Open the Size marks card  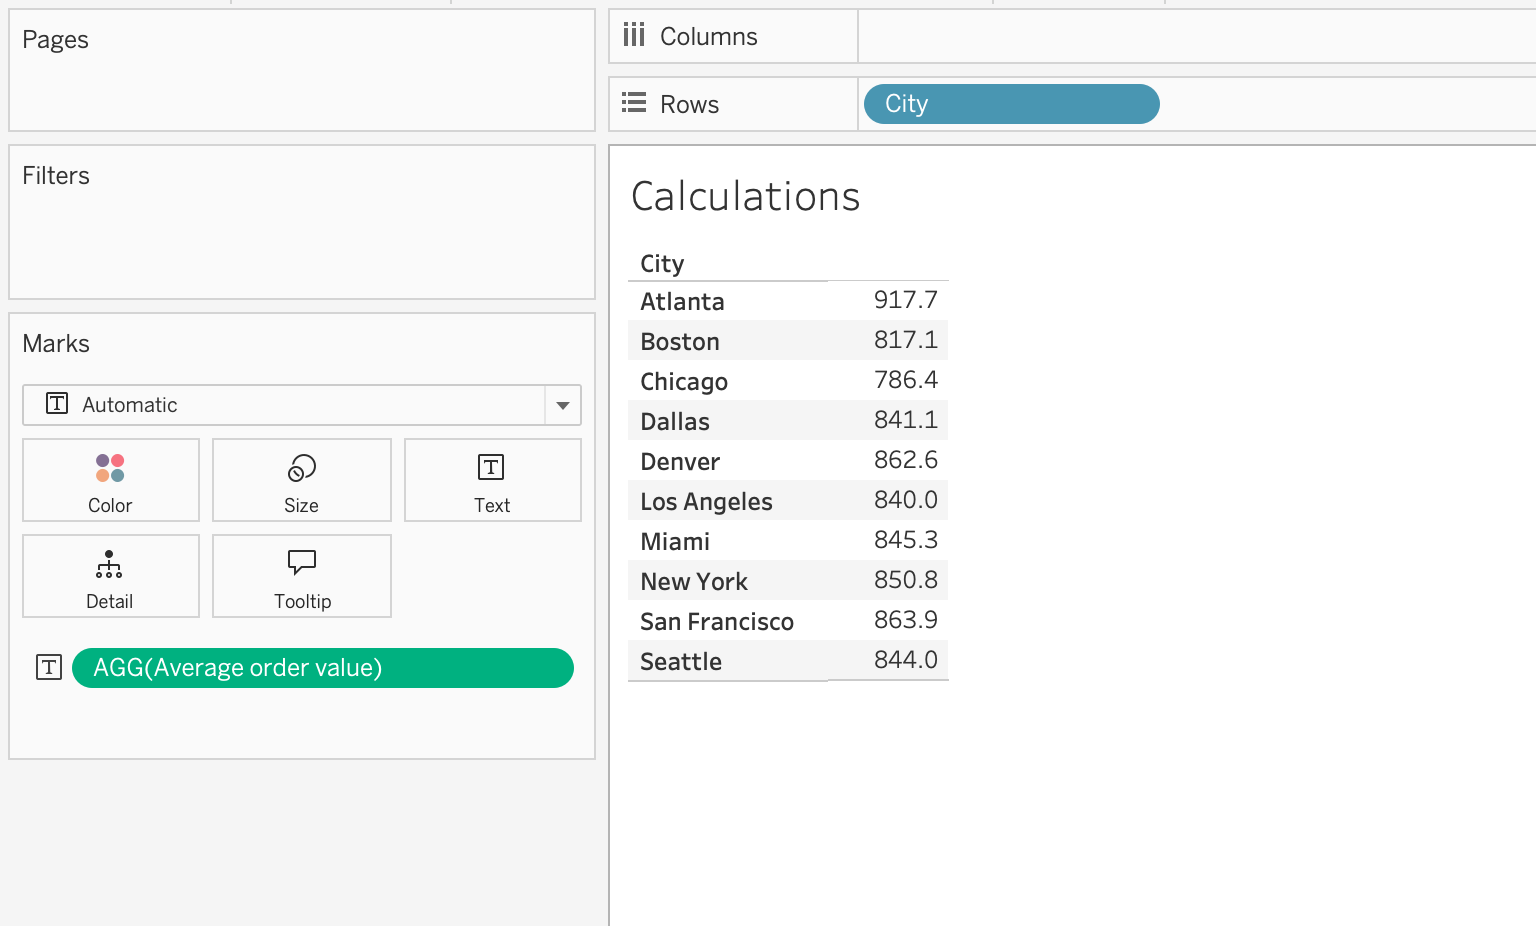click(x=301, y=480)
